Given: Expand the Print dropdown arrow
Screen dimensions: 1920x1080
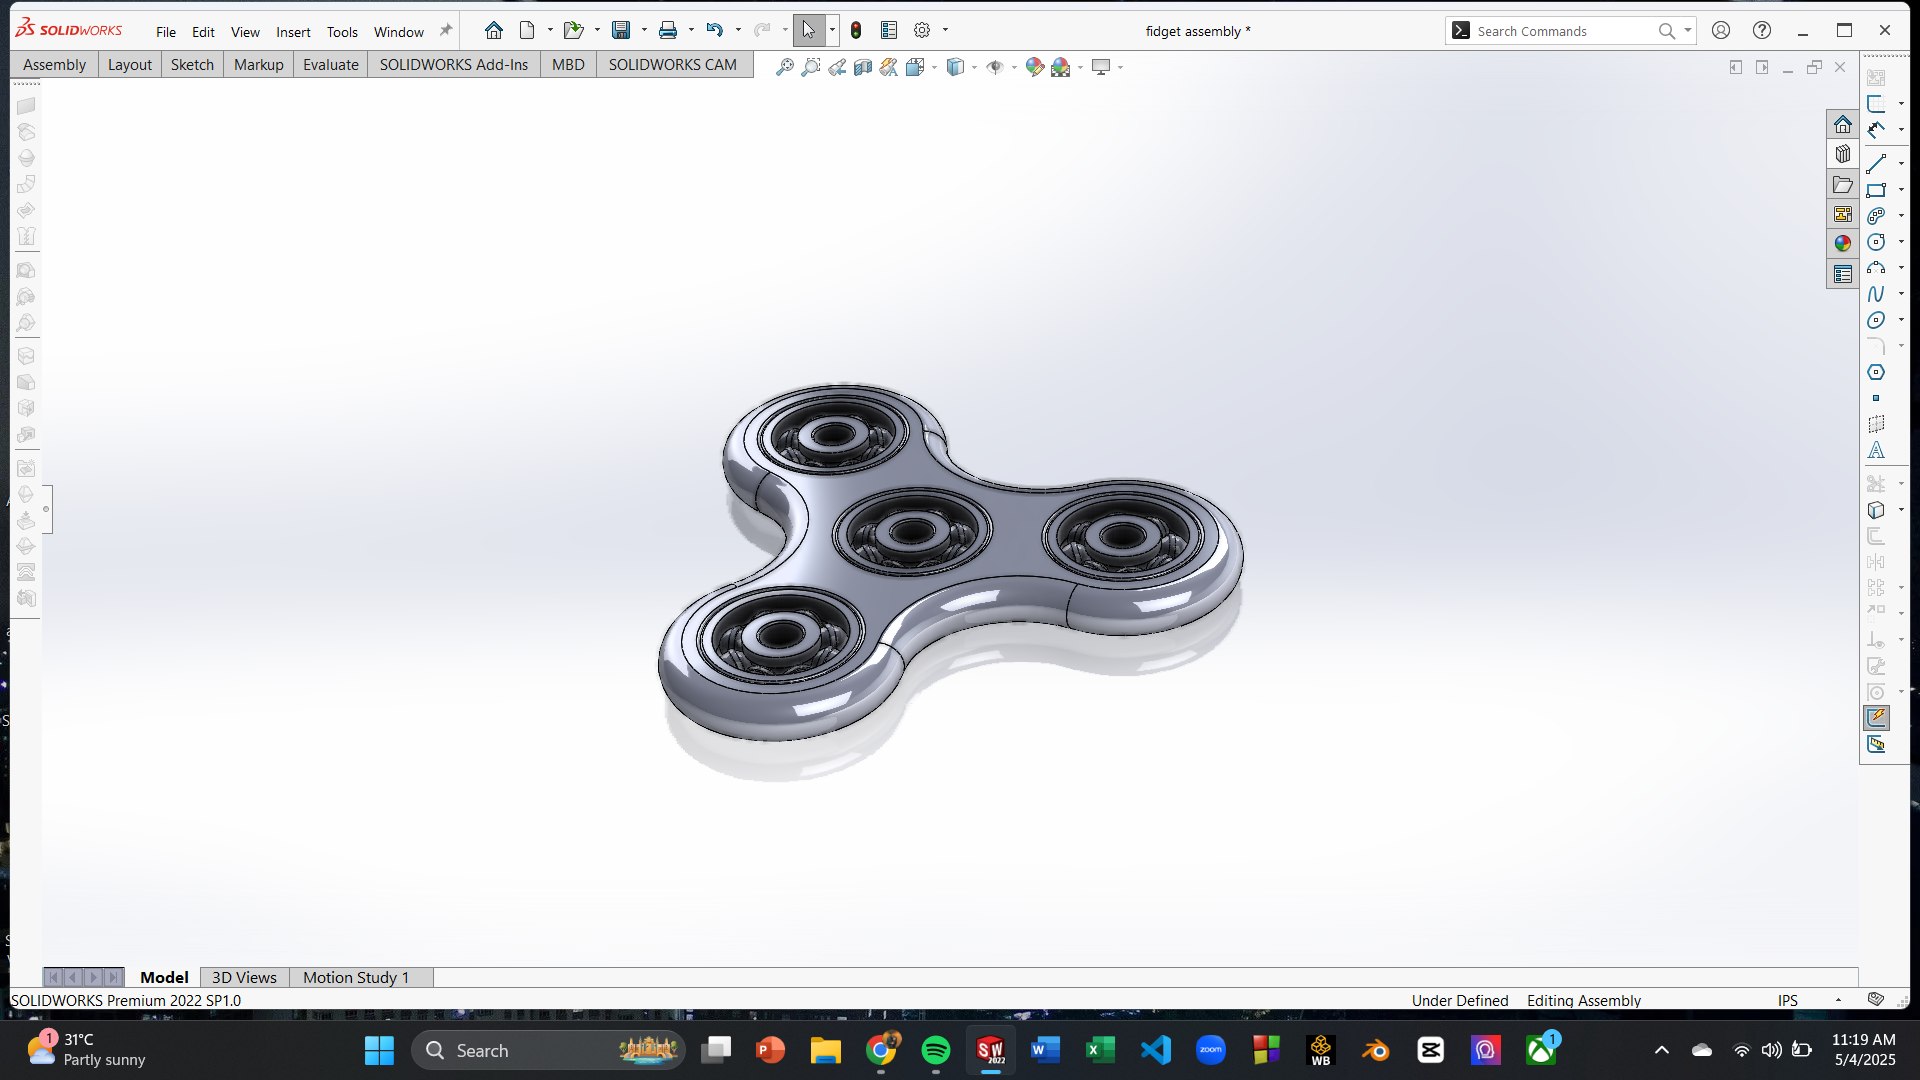Looking at the screenshot, I should click(x=691, y=31).
